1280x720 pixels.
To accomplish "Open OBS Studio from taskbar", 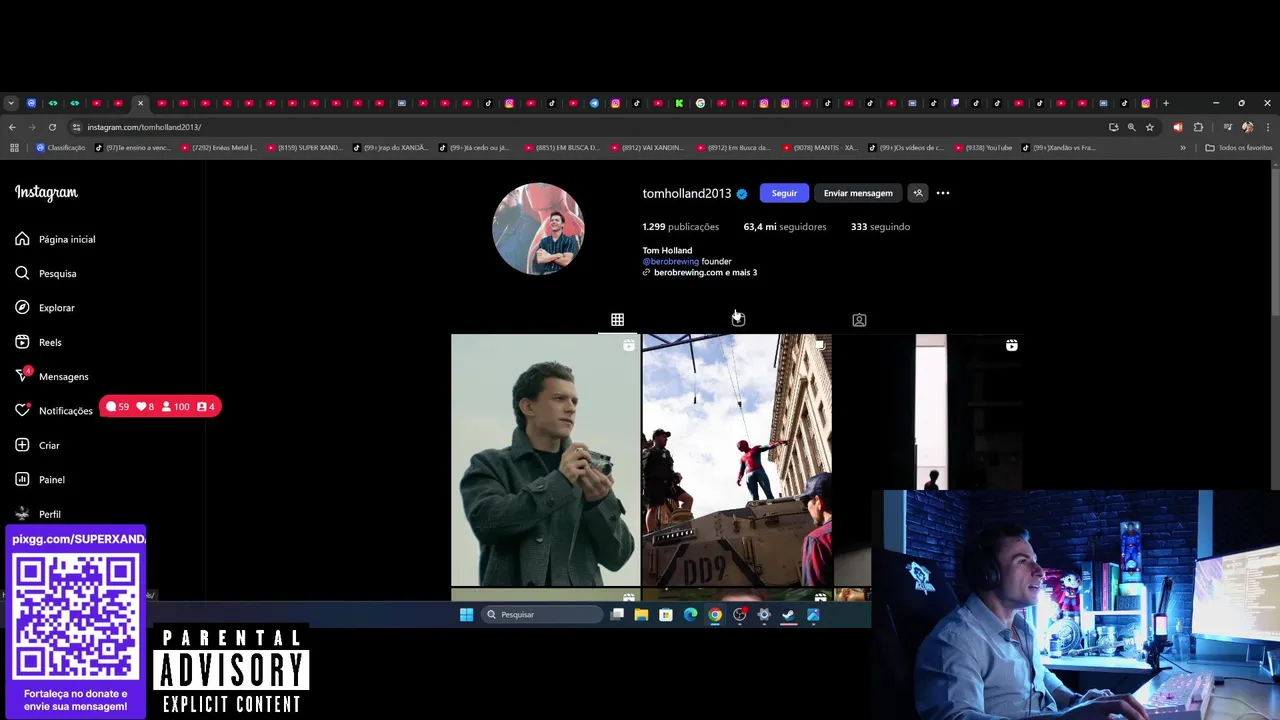I will coord(740,615).
